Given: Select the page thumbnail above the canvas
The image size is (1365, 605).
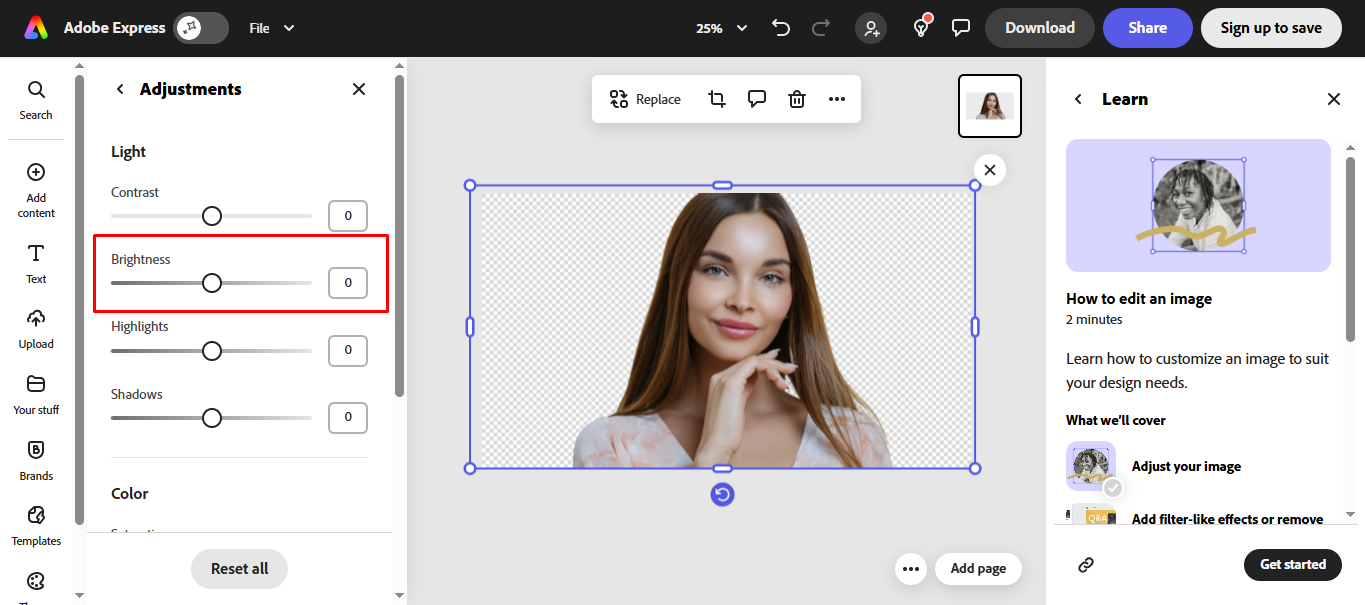Looking at the screenshot, I should click(x=989, y=105).
